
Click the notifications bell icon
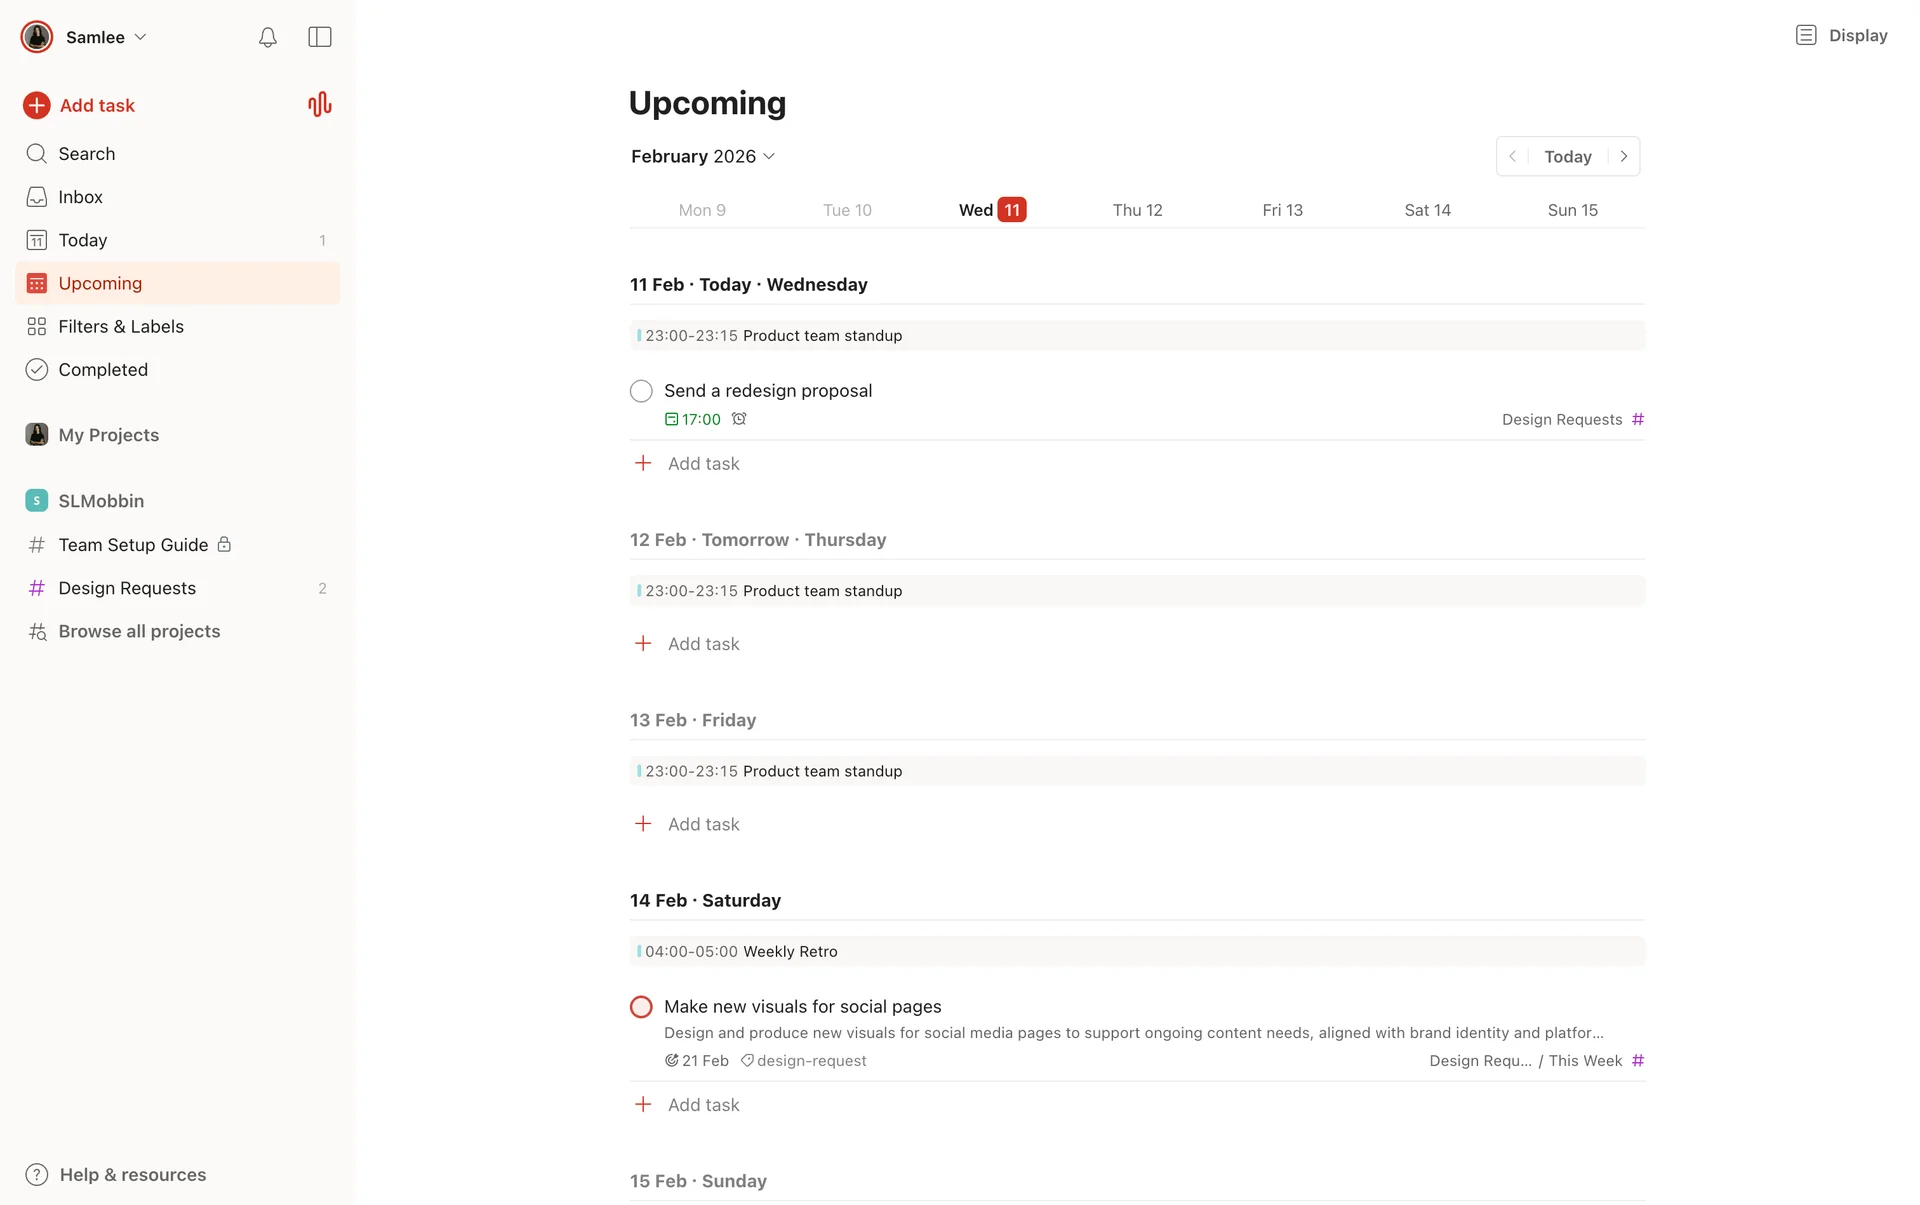267,37
